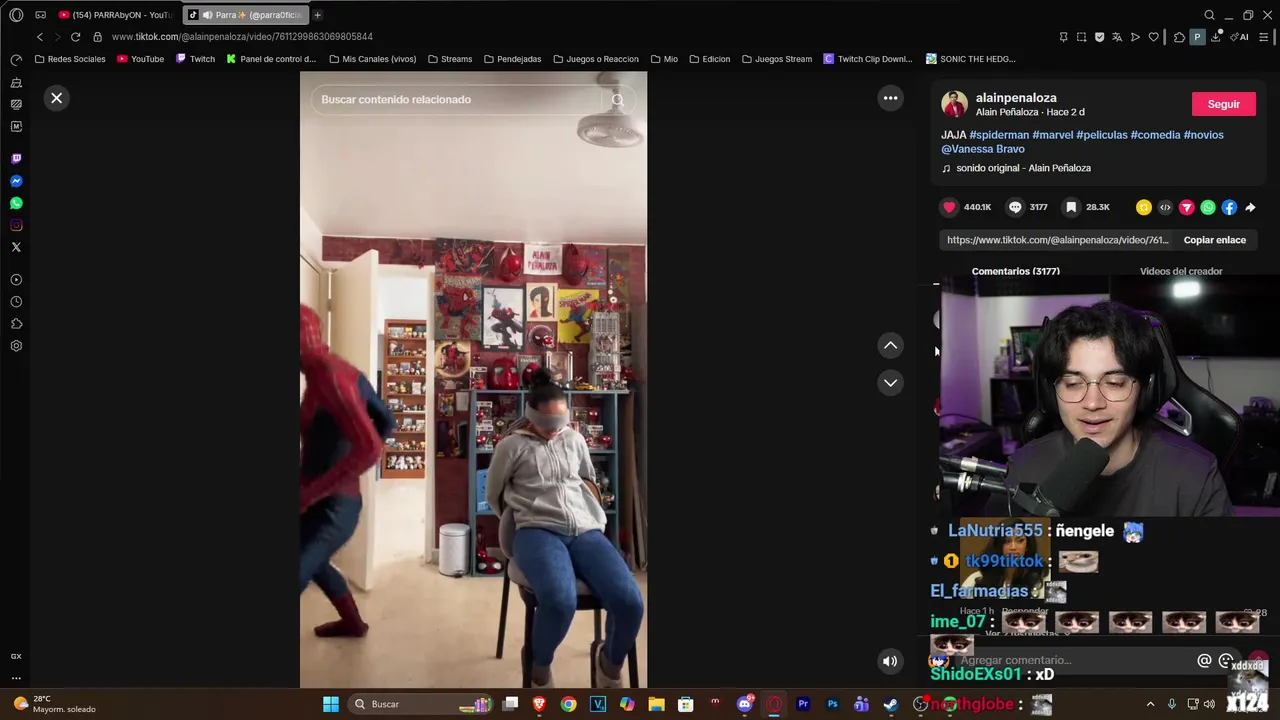Open a new browser tab with plus button
1280x720 pixels.
(318, 15)
